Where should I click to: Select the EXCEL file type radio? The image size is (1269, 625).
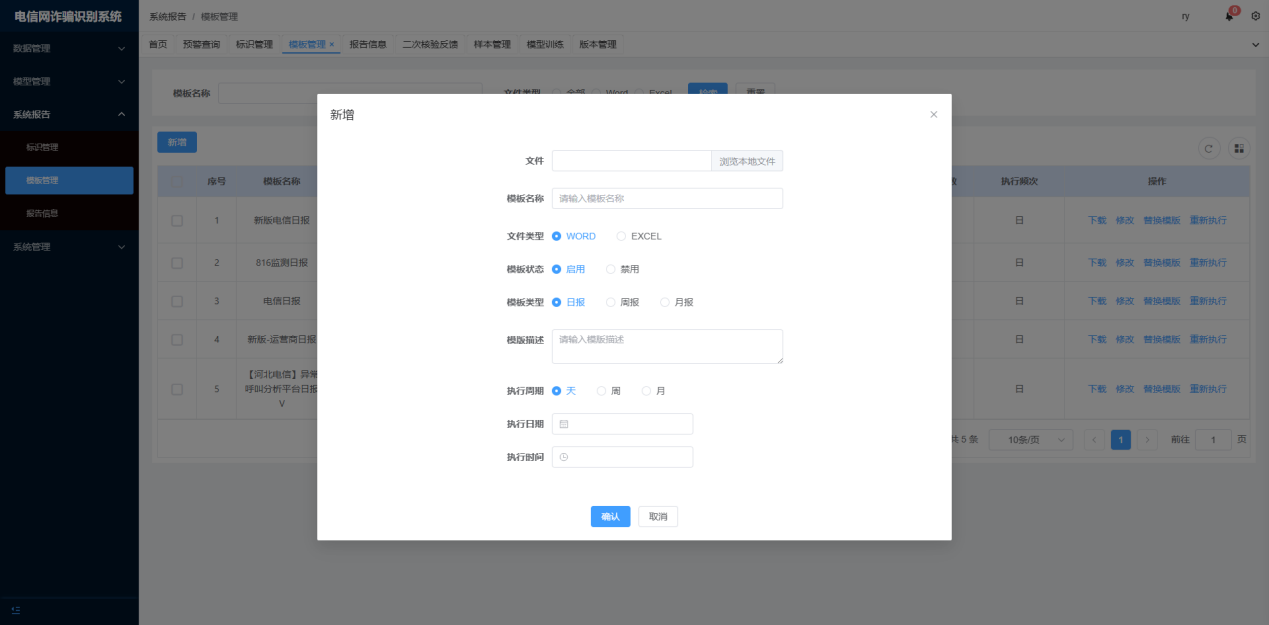621,237
